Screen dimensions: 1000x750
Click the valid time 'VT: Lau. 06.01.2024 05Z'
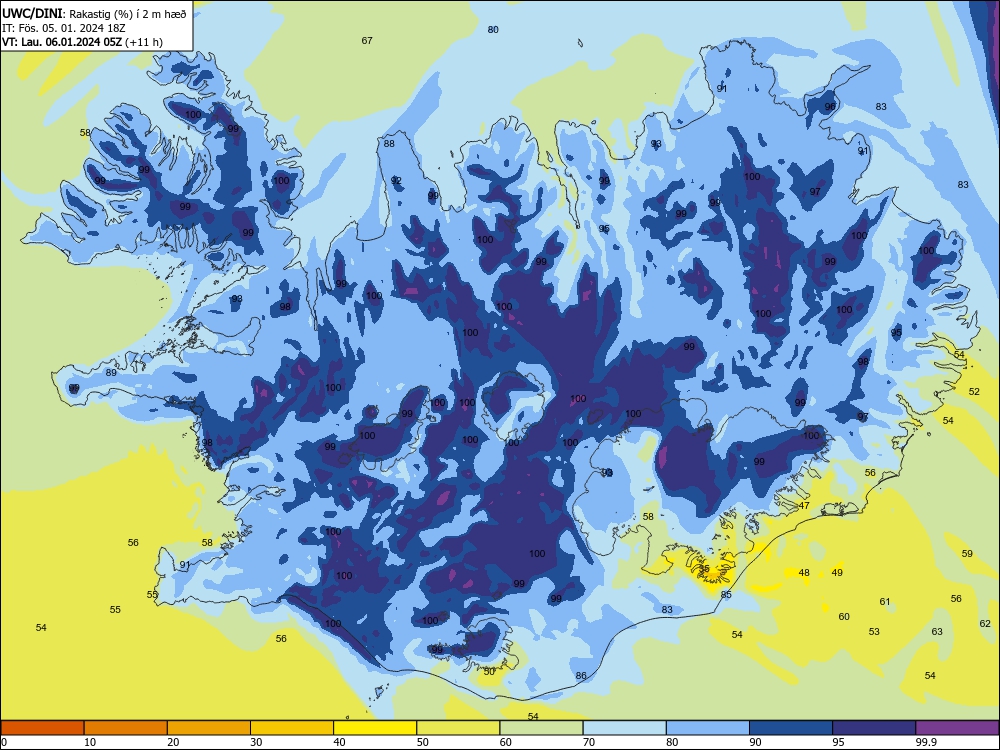click(x=62, y=42)
